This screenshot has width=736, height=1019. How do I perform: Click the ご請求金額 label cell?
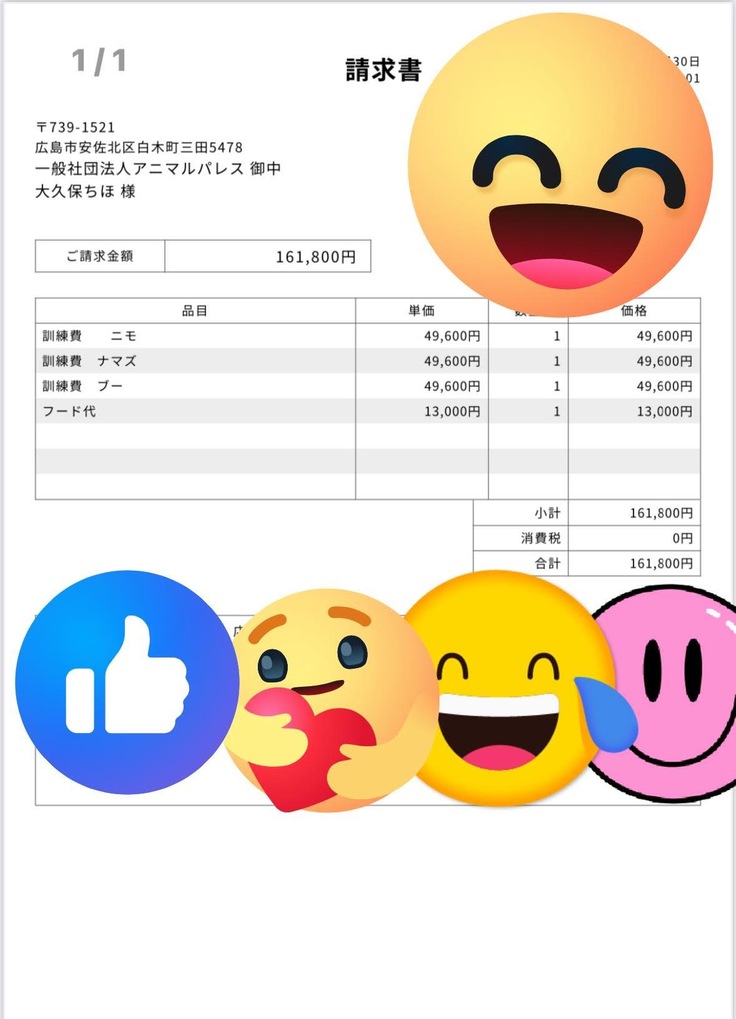click(x=100, y=256)
